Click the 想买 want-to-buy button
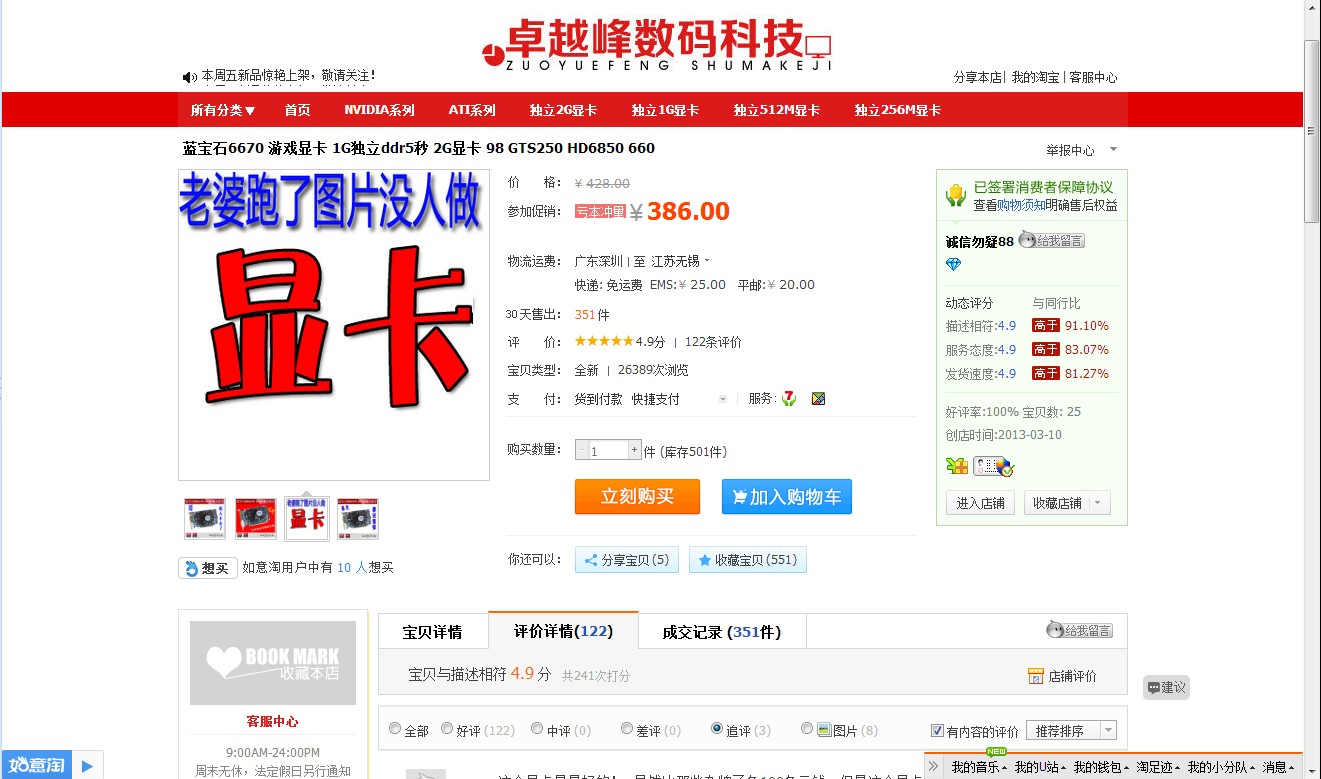The height and width of the screenshot is (779, 1321). click(208, 568)
